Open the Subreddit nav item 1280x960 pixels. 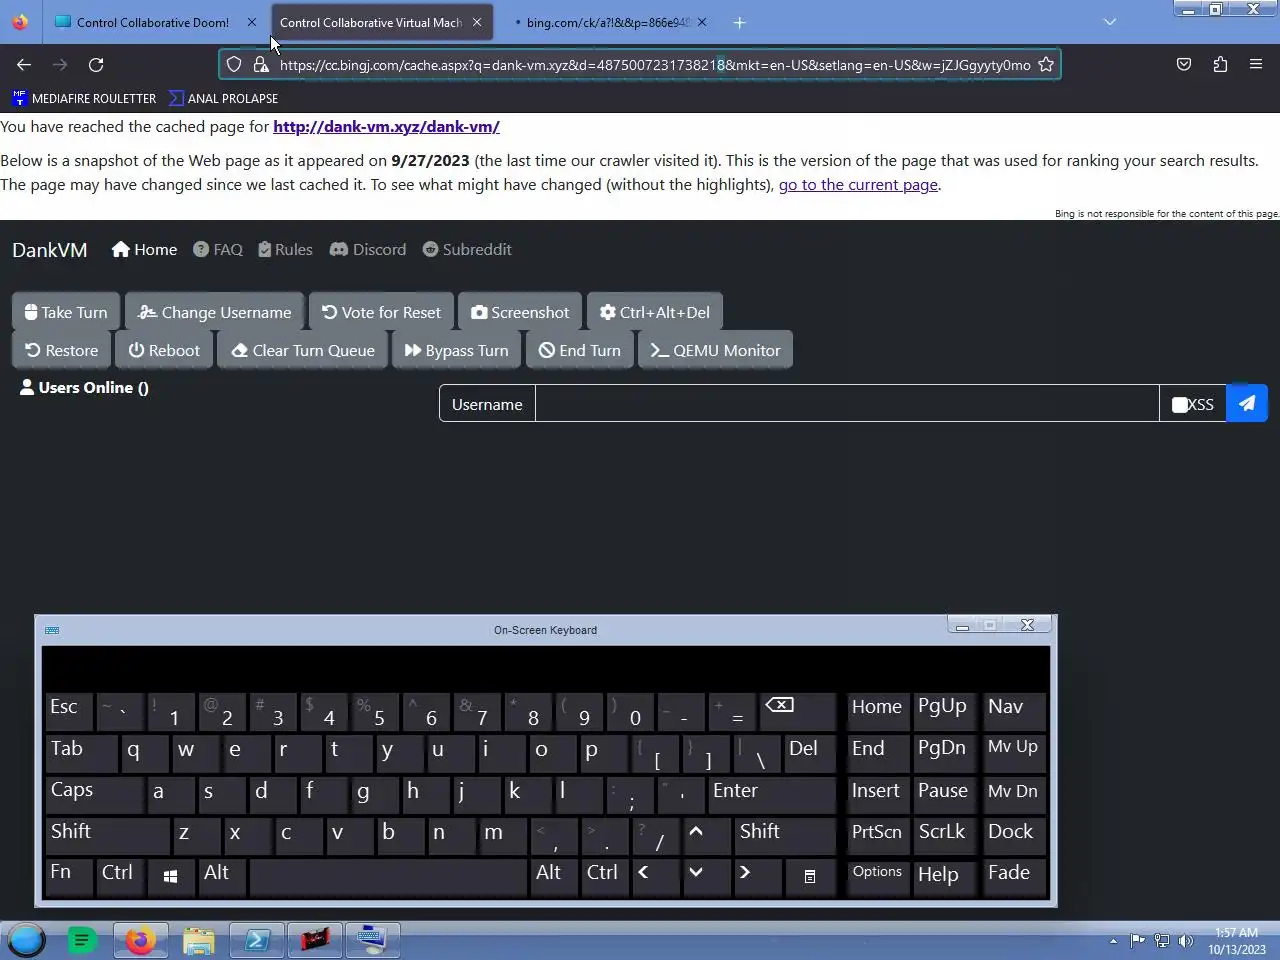(467, 249)
